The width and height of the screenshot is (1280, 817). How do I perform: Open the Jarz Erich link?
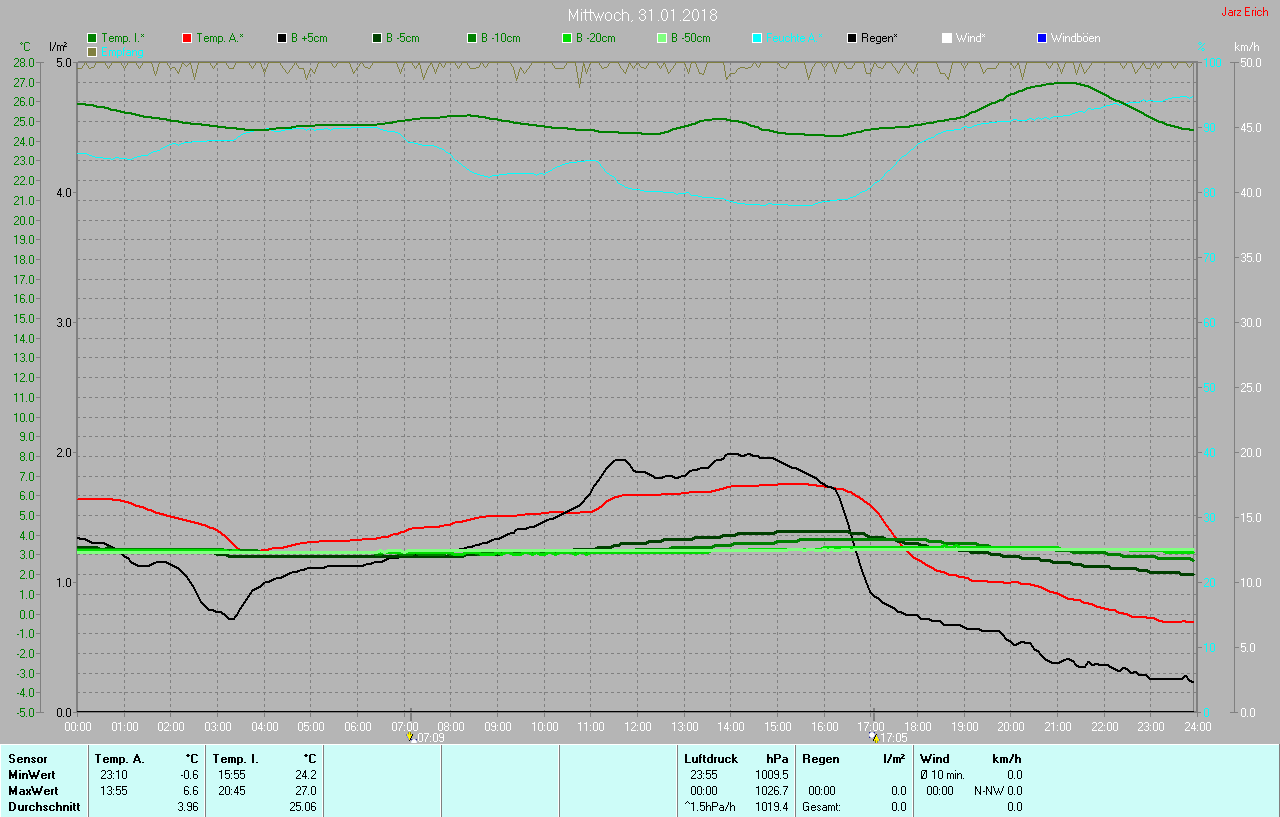[x=1244, y=12]
